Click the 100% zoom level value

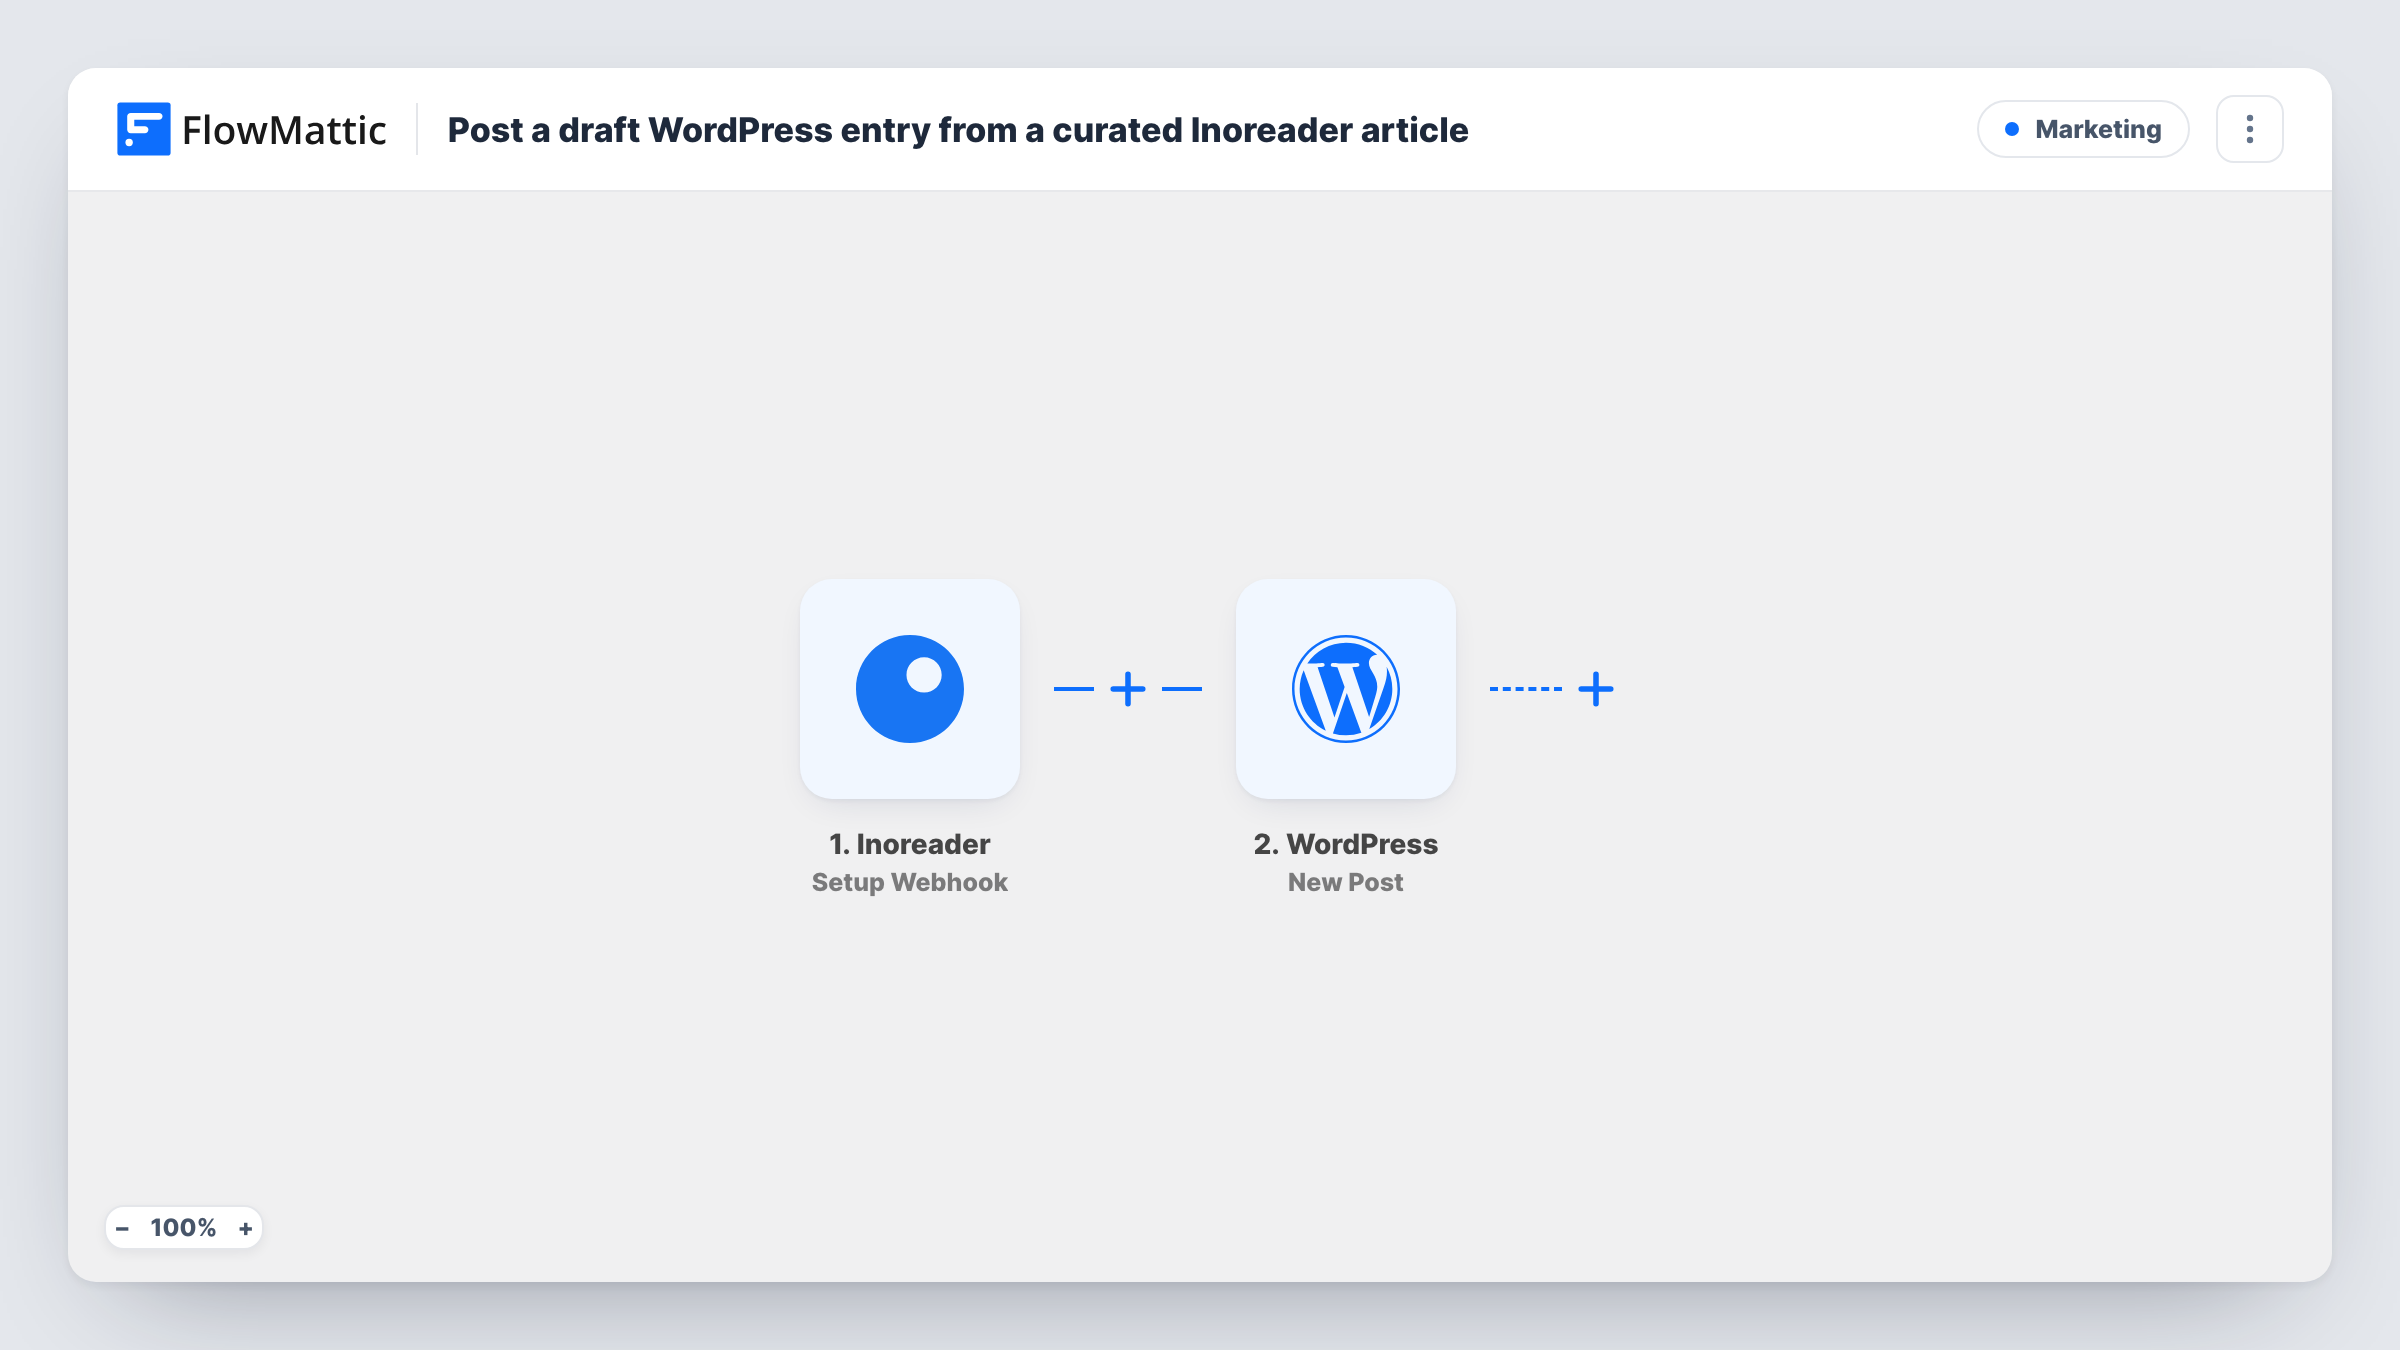(183, 1228)
